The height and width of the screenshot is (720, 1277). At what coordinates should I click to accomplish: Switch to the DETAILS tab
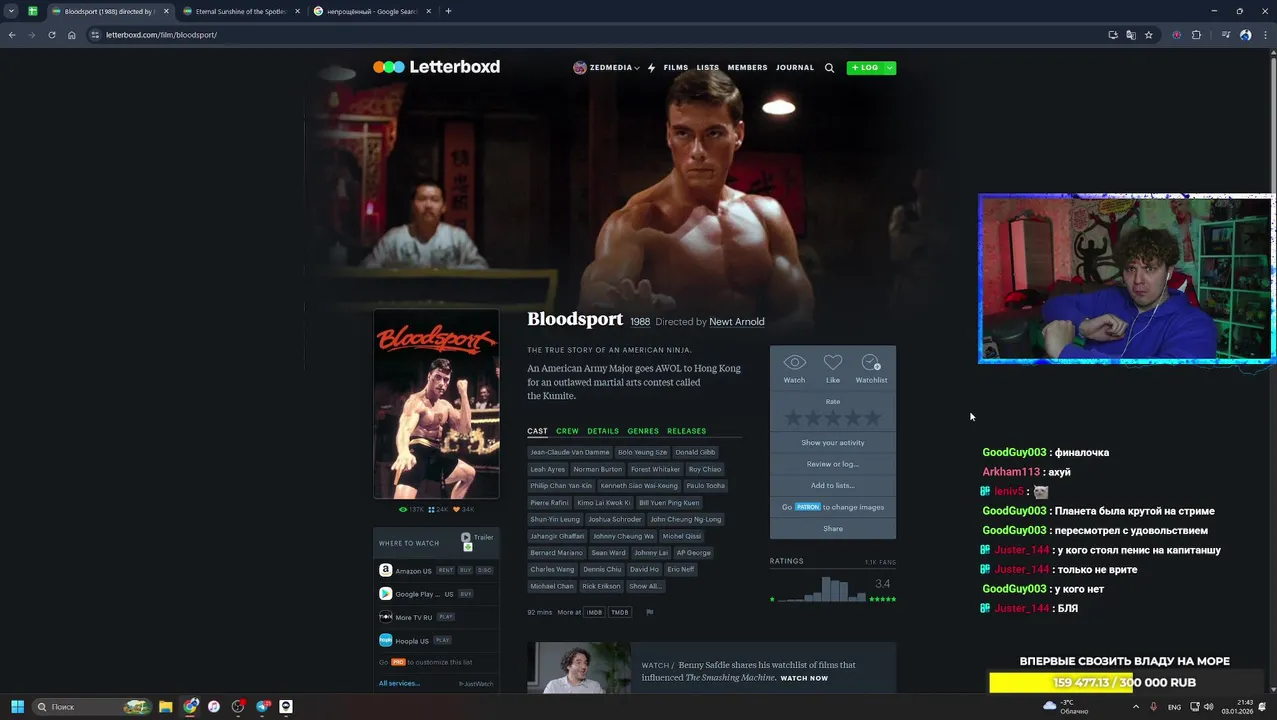(x=603, y=431)
